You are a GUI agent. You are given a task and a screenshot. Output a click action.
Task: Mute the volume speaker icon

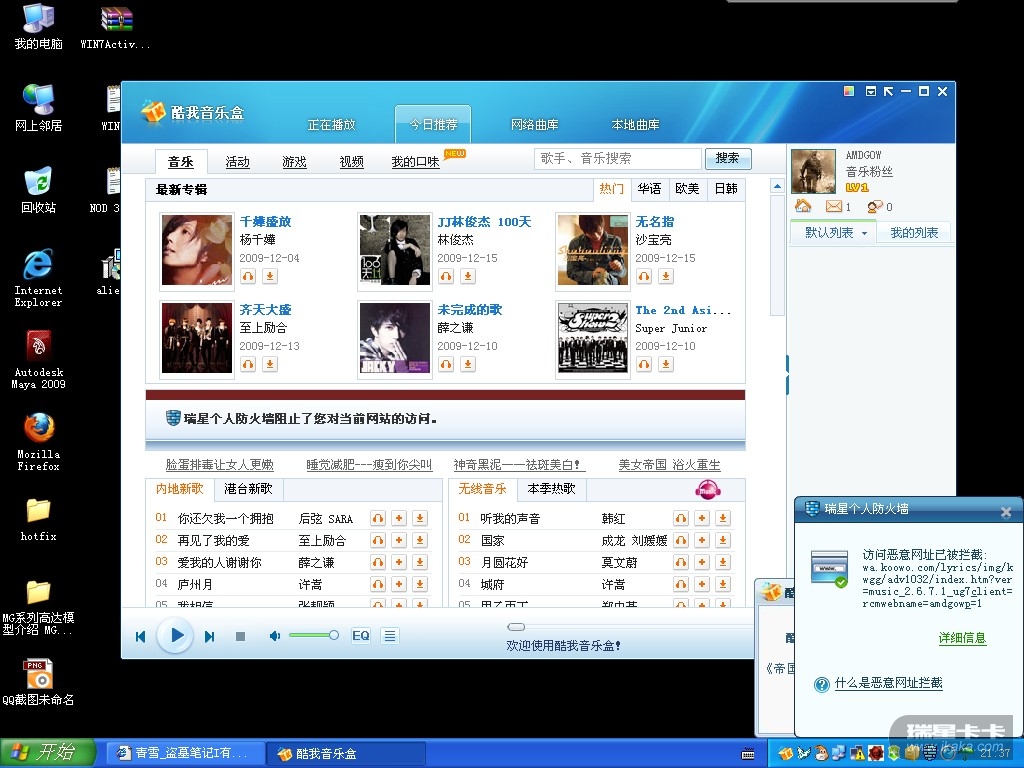pos(275,636)
